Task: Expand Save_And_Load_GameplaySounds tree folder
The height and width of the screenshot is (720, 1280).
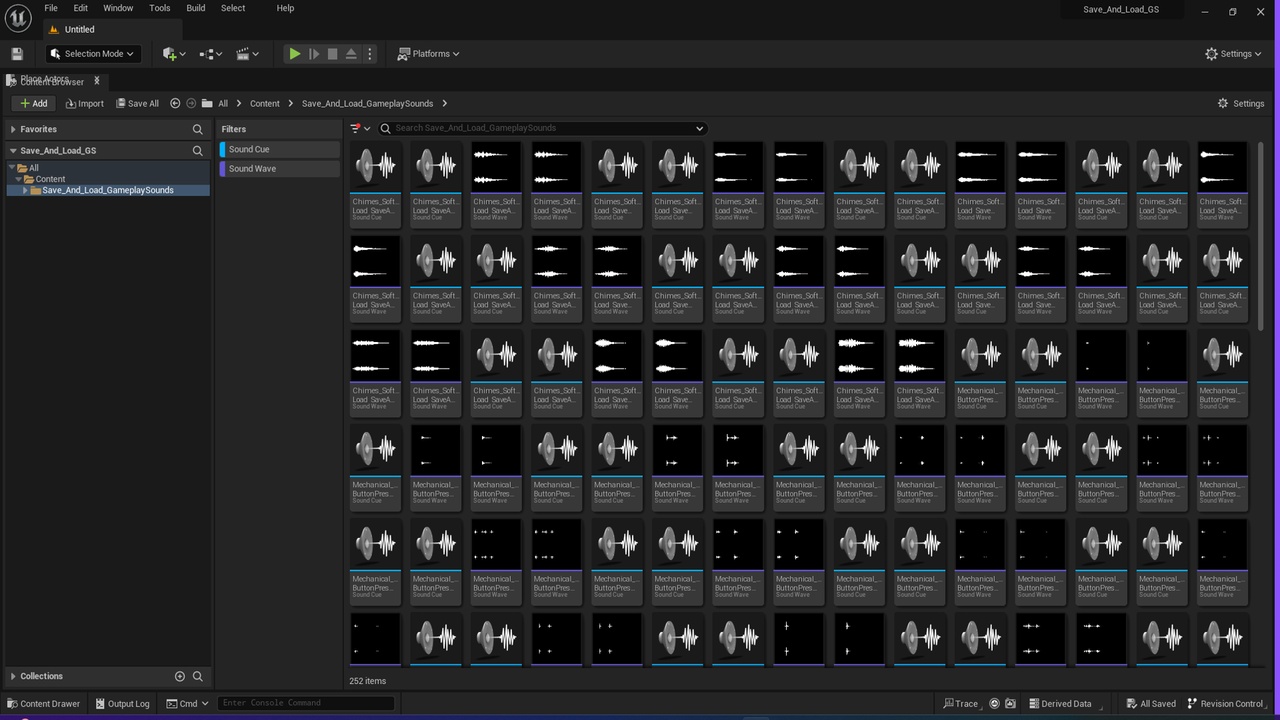Action: click(x=26, y=190)
